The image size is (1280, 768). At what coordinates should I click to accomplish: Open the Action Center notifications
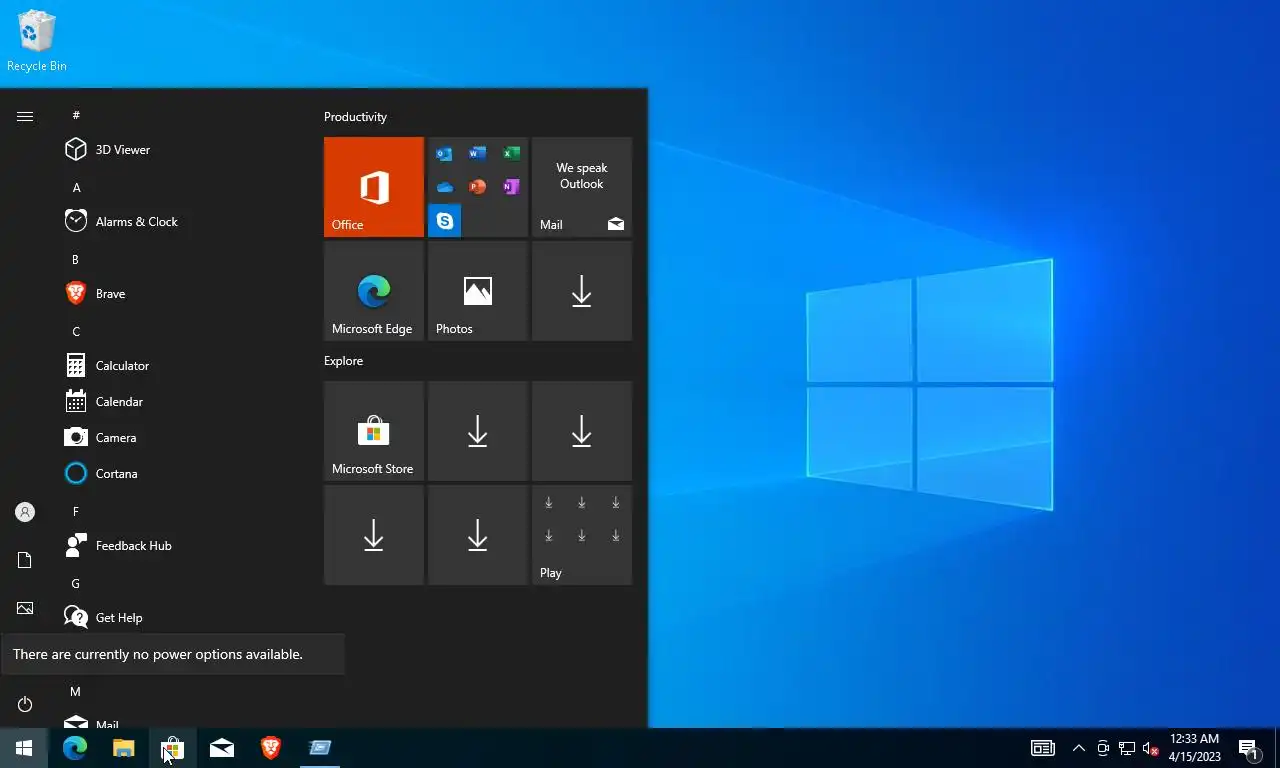pos(1249,748)
